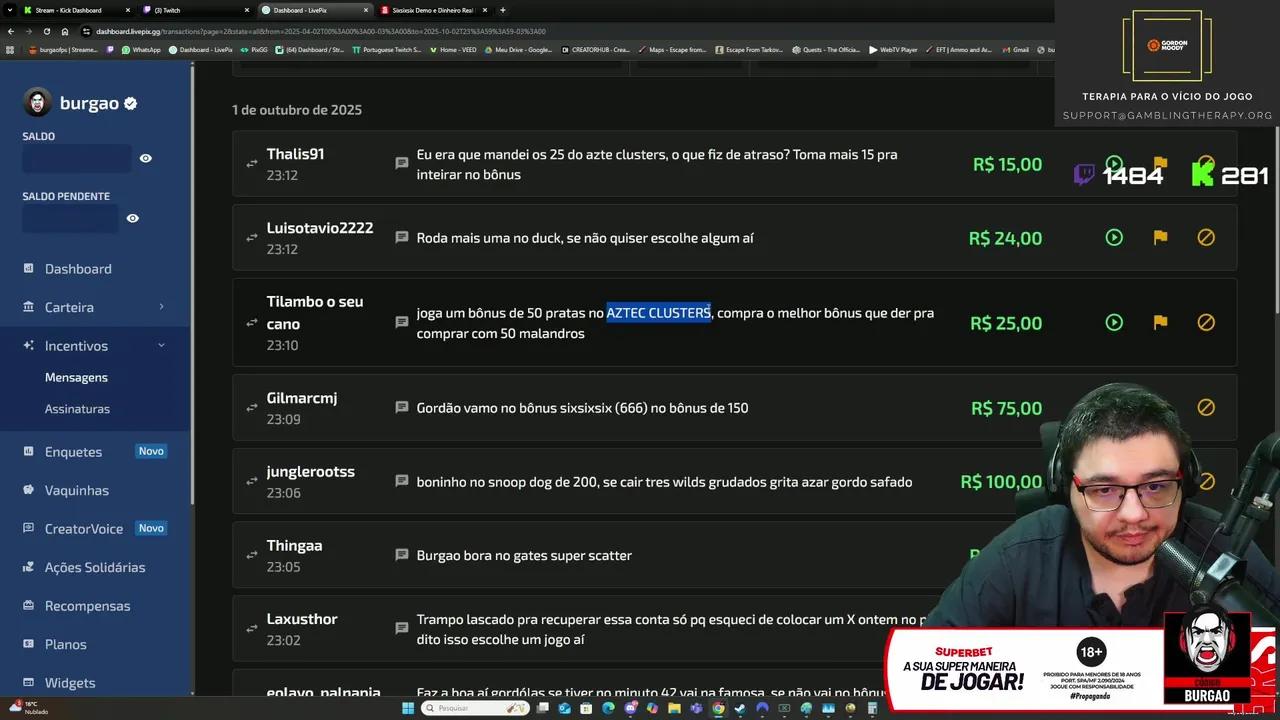Click the burgao profile avatar

pos(38,102)
